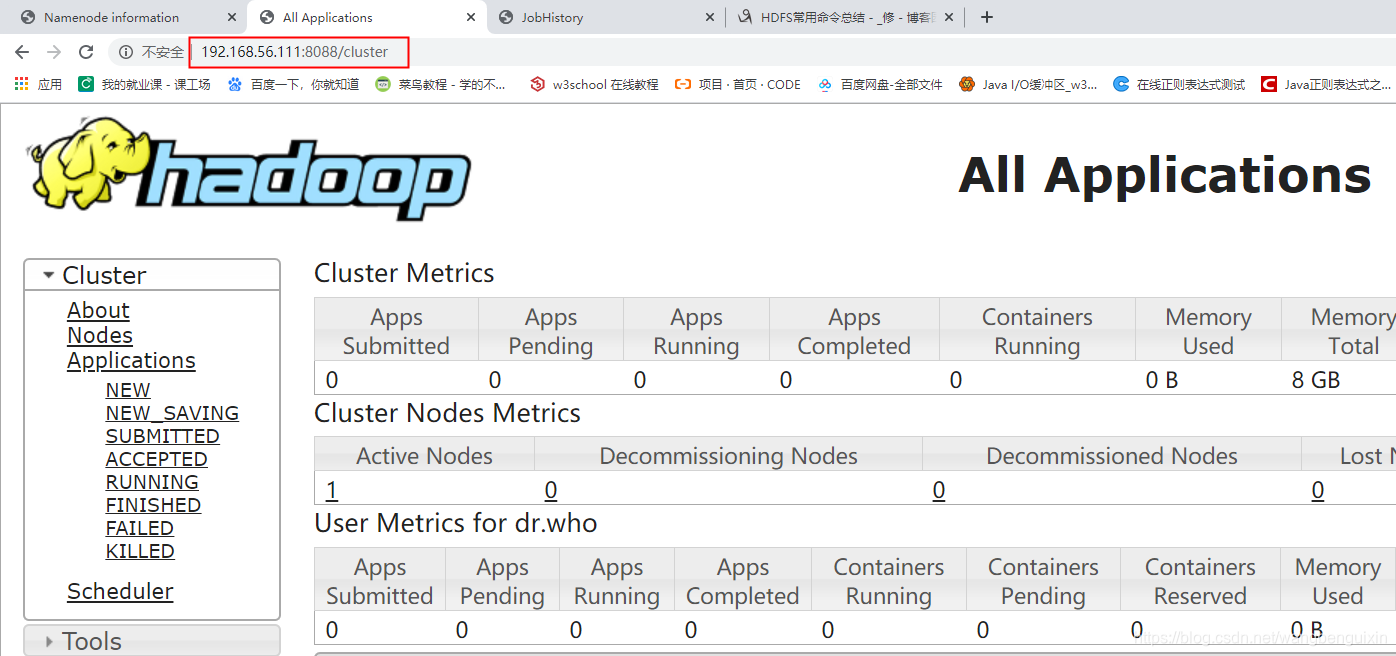Click the Cluster Metrics Apps Completed header
The height and width of the screenshot is (656, 1396).
click(854, 331)
